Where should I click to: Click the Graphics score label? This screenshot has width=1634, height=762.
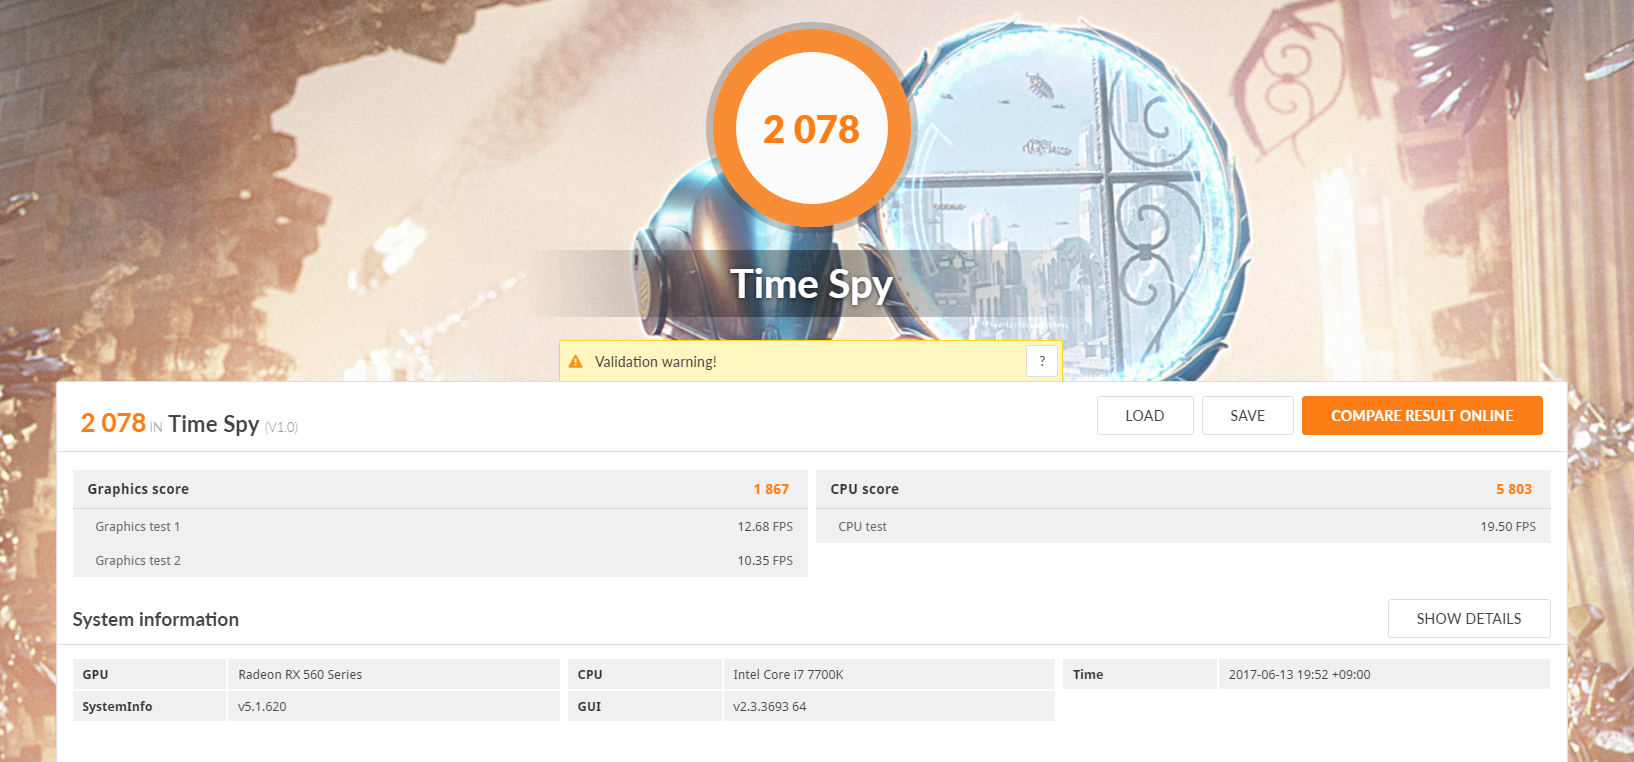138,489
